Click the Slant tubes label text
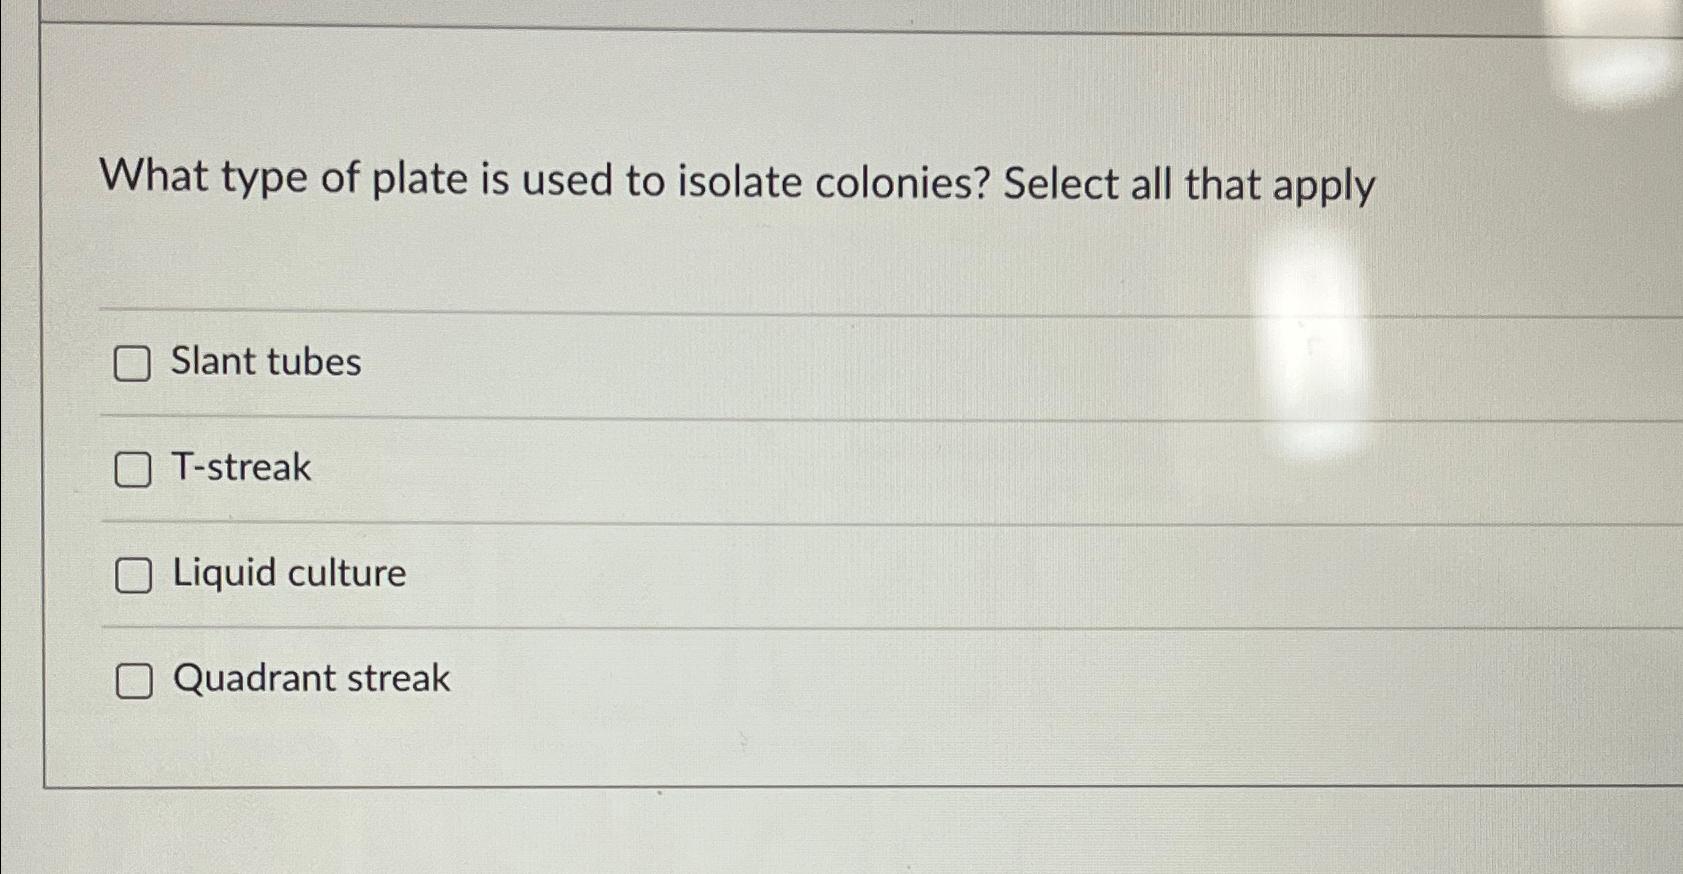 coord(266,363)
